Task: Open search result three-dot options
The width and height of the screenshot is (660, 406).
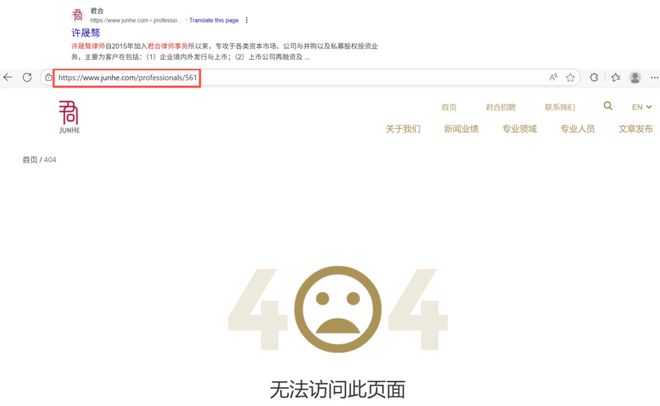Action: pyautogui.click(x=247, y=20)
